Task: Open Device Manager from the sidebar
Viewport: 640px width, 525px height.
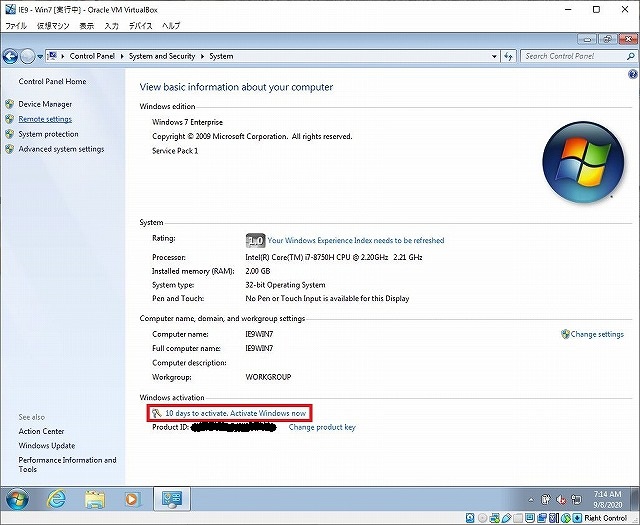Action: [45, 104]
